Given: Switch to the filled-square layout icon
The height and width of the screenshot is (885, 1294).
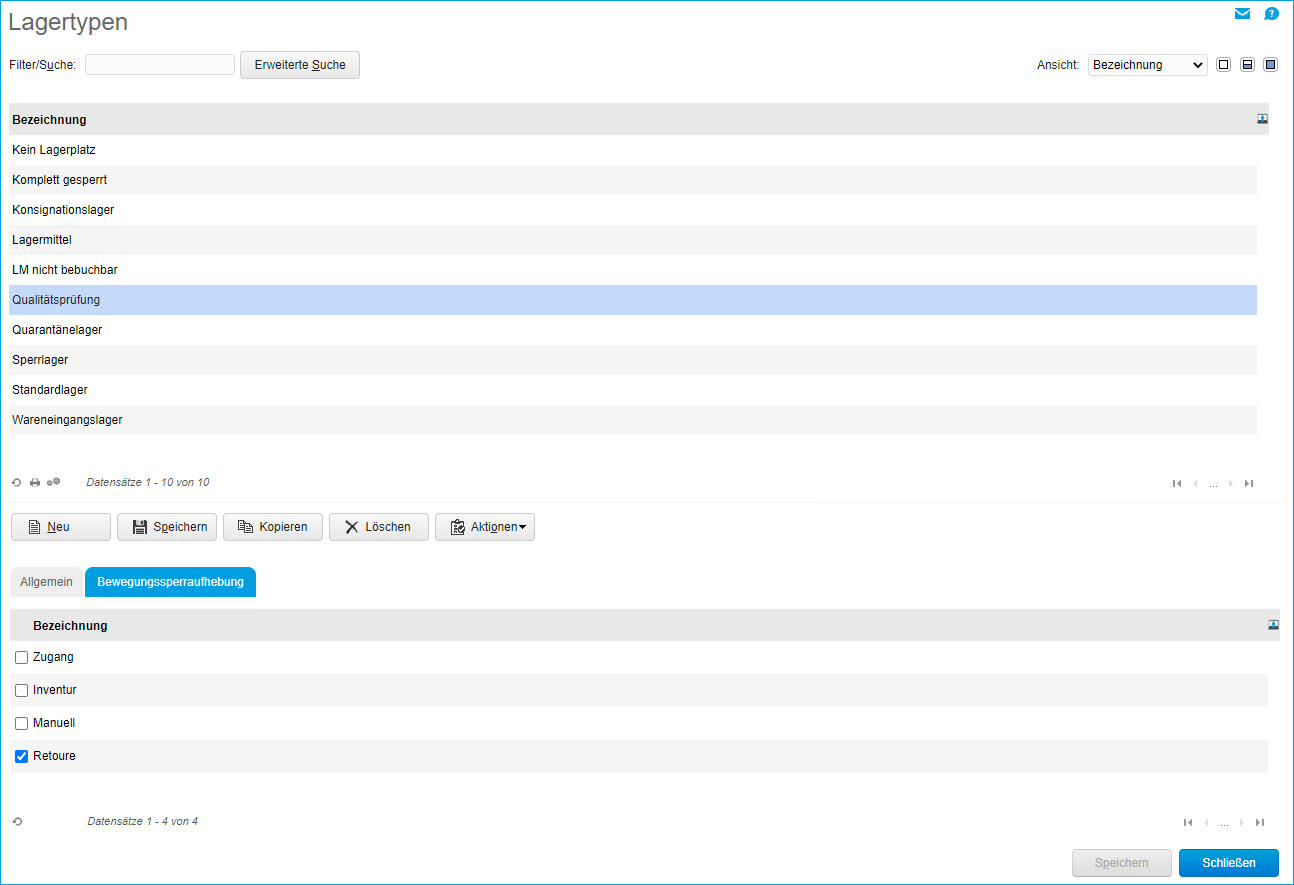Looking at the screenshot, I should tap(1271, 65).
